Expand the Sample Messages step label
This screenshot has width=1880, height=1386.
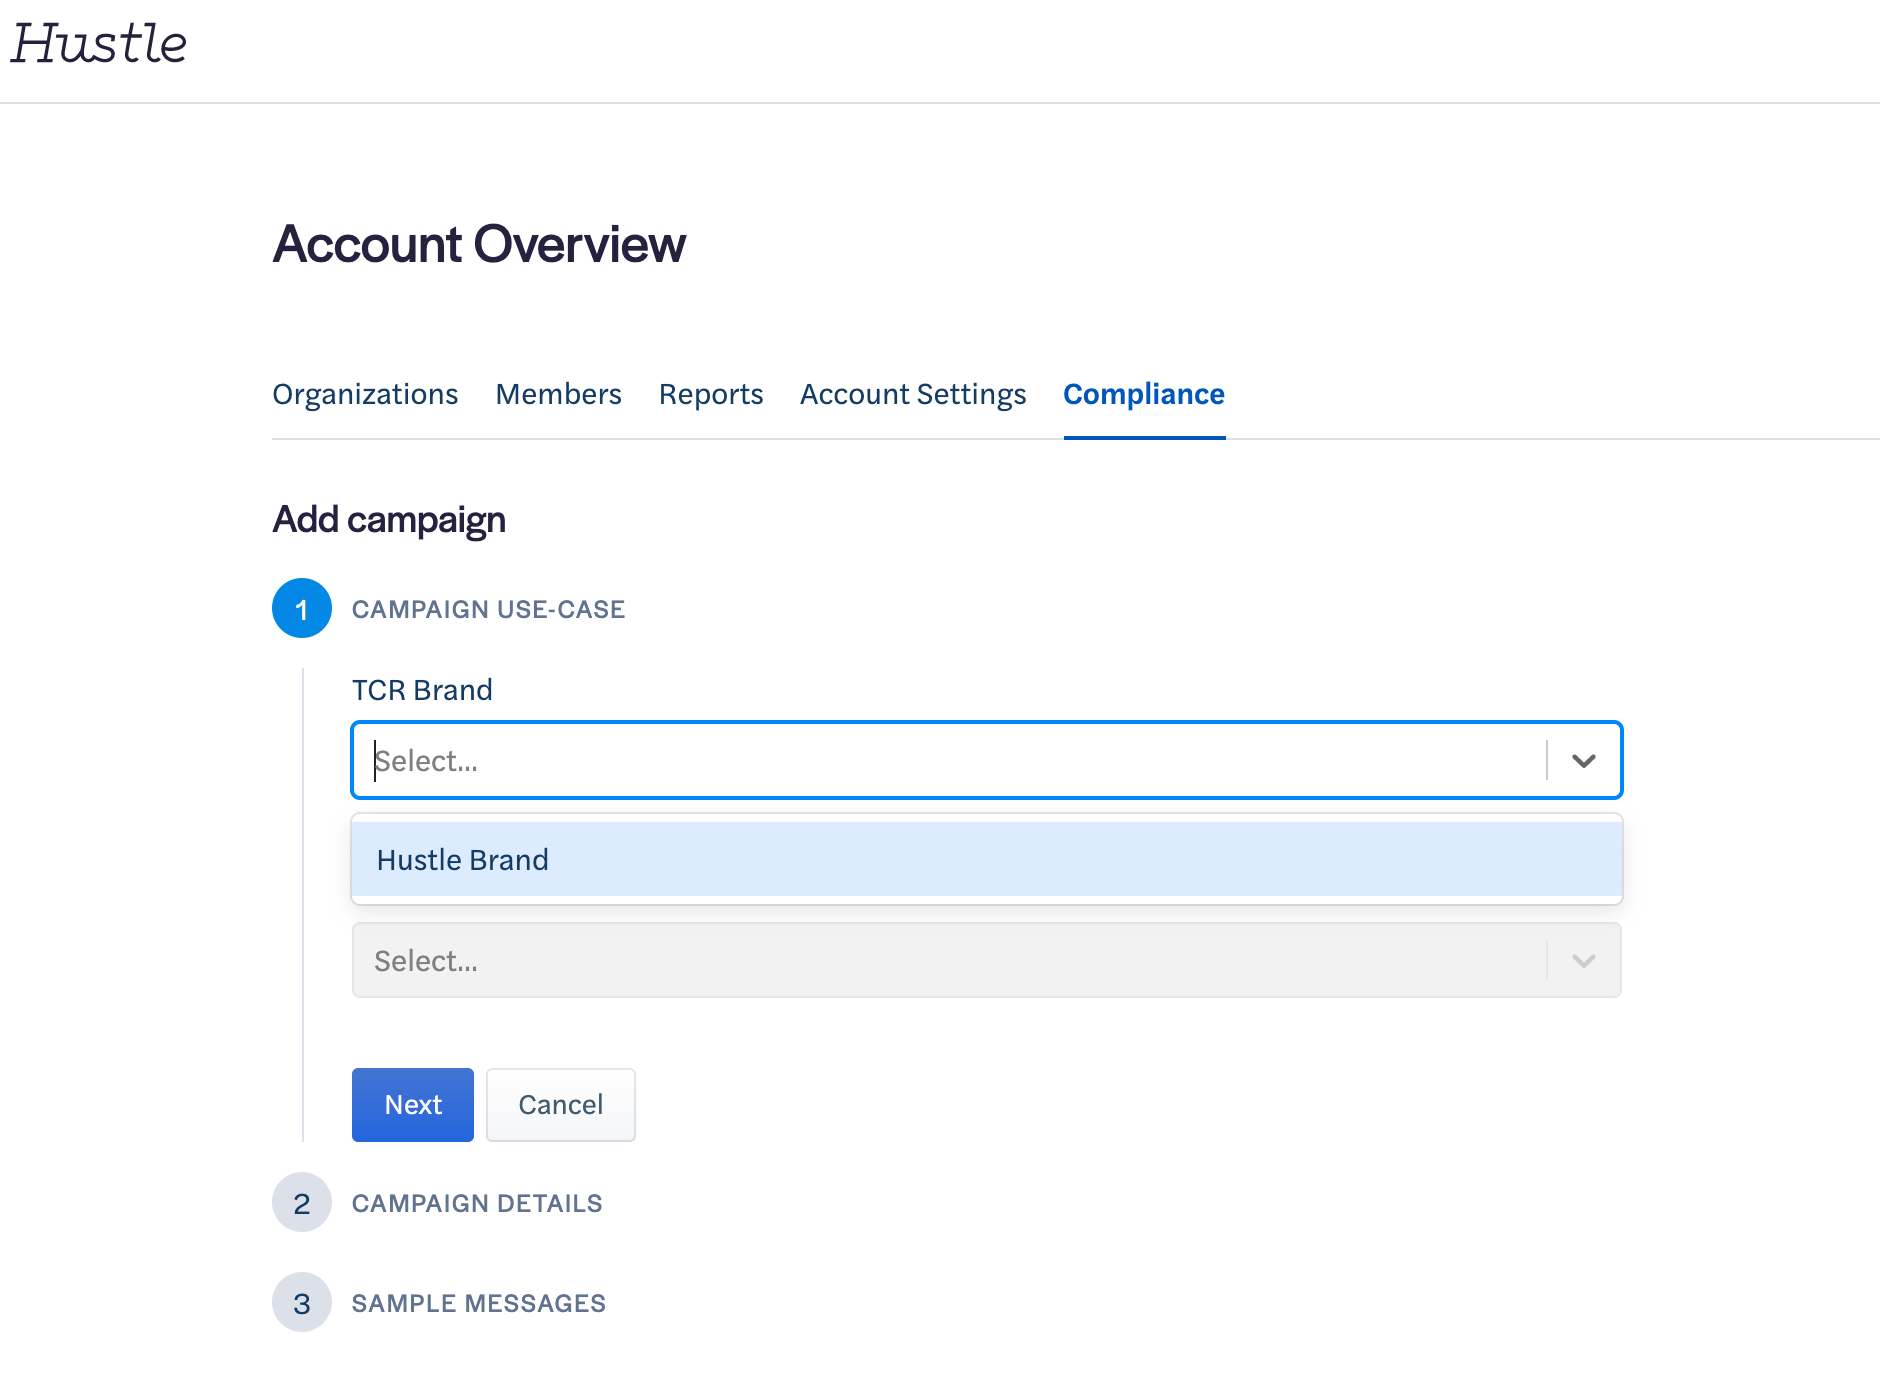(478, 1303)
